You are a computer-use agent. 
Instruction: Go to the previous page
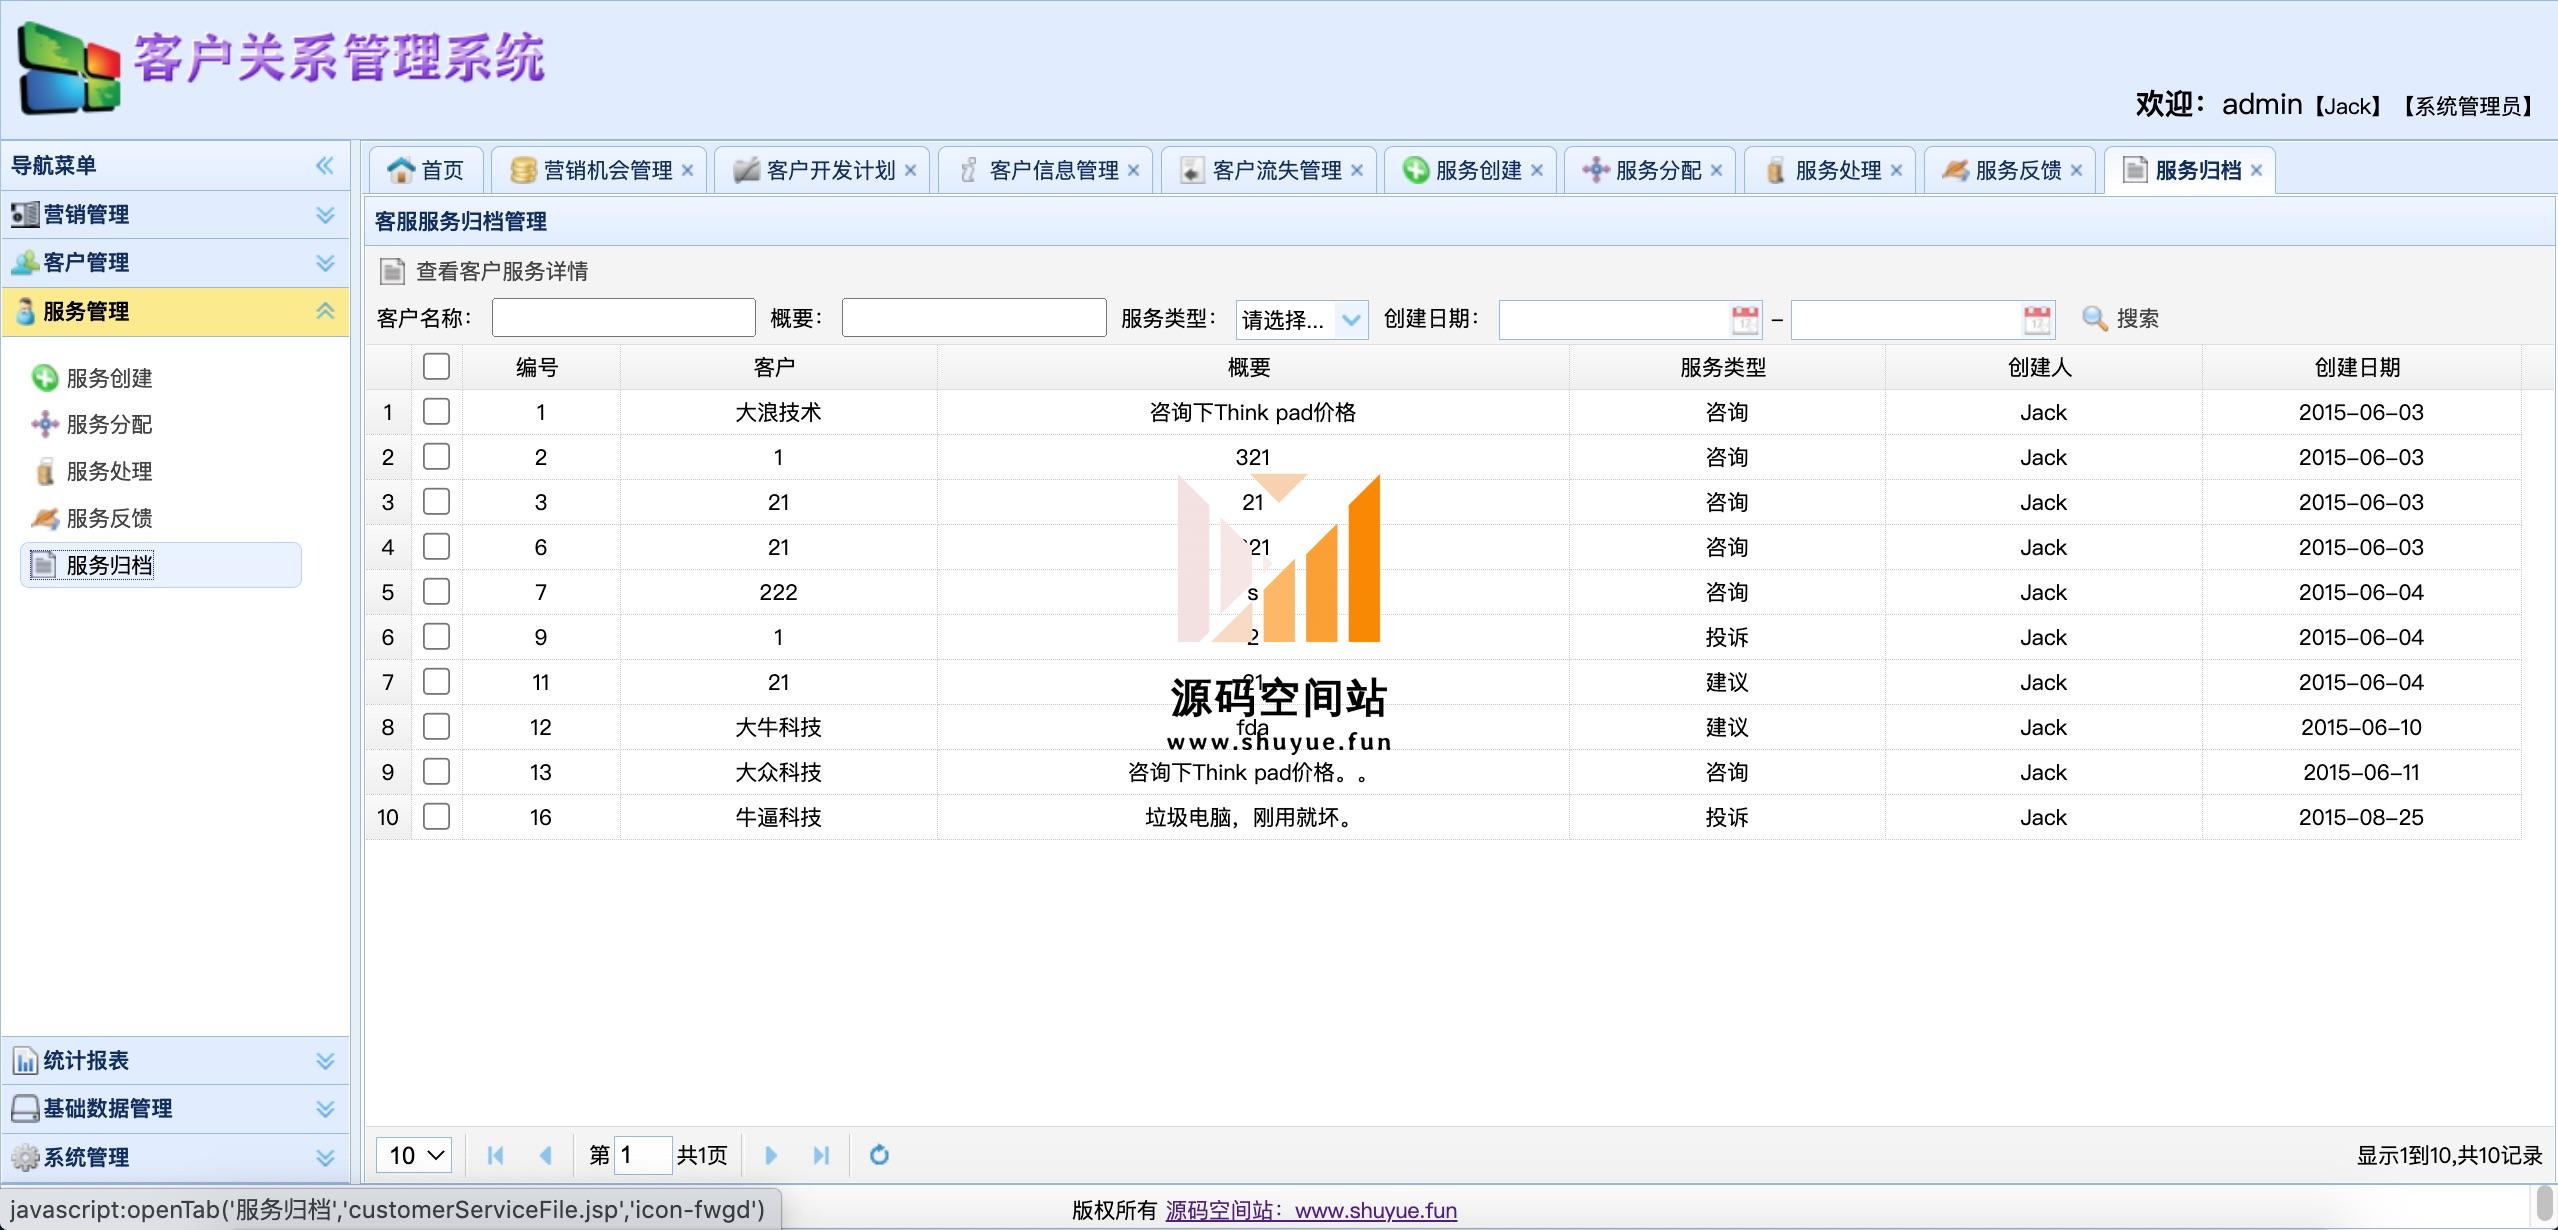[545, 1155]
